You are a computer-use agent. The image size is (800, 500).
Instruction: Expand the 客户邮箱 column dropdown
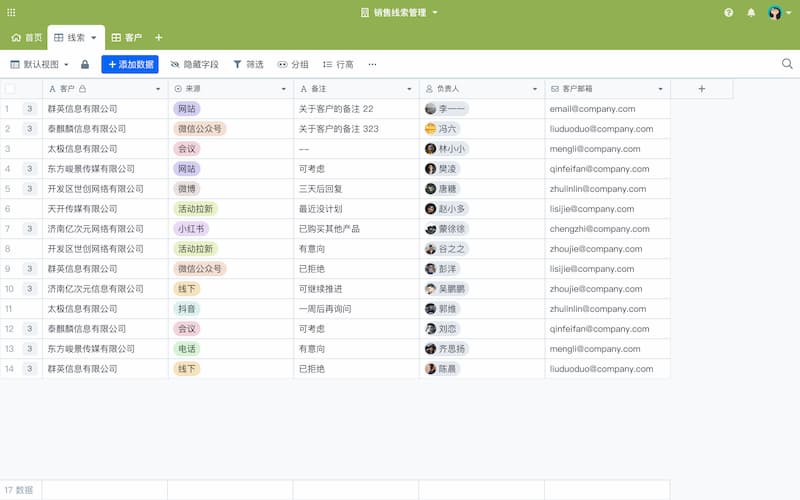coord(660,89)
